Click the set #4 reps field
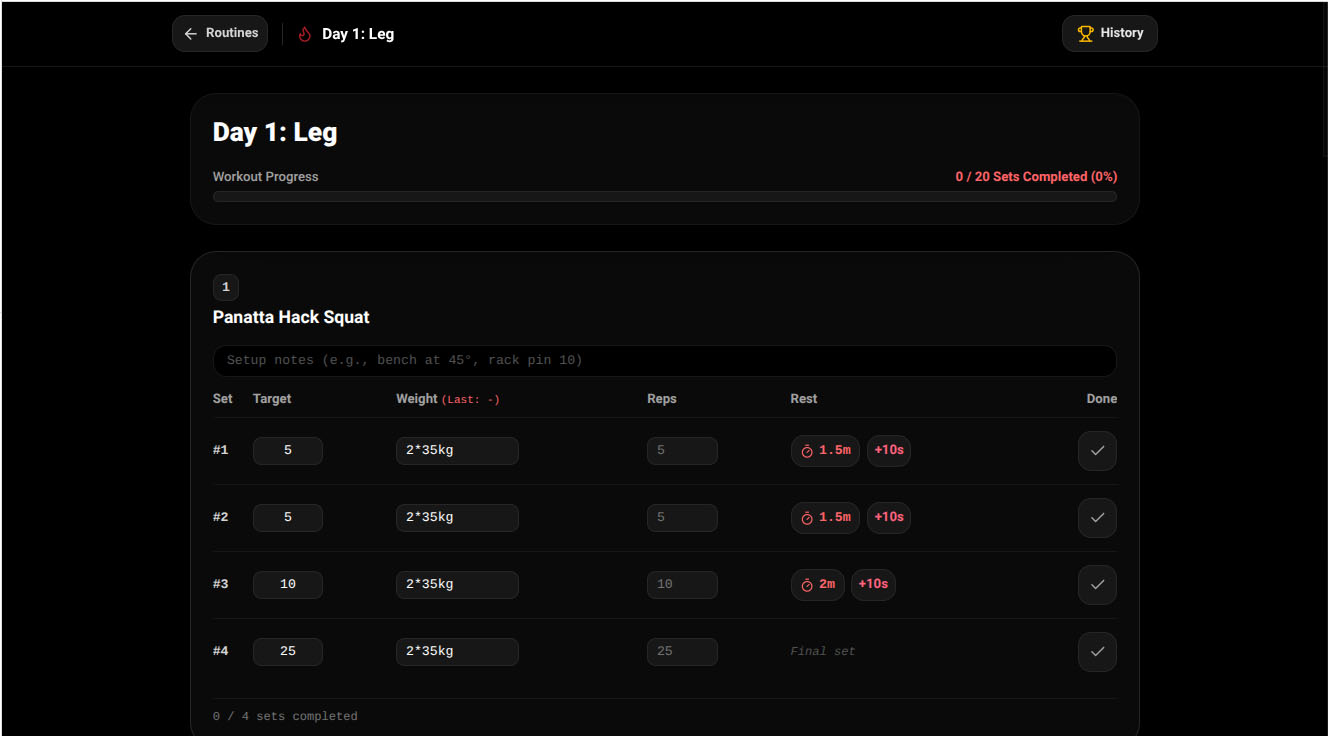Image resolution: width=1328 pixels, height=736 pixels. tap(682, 652)
